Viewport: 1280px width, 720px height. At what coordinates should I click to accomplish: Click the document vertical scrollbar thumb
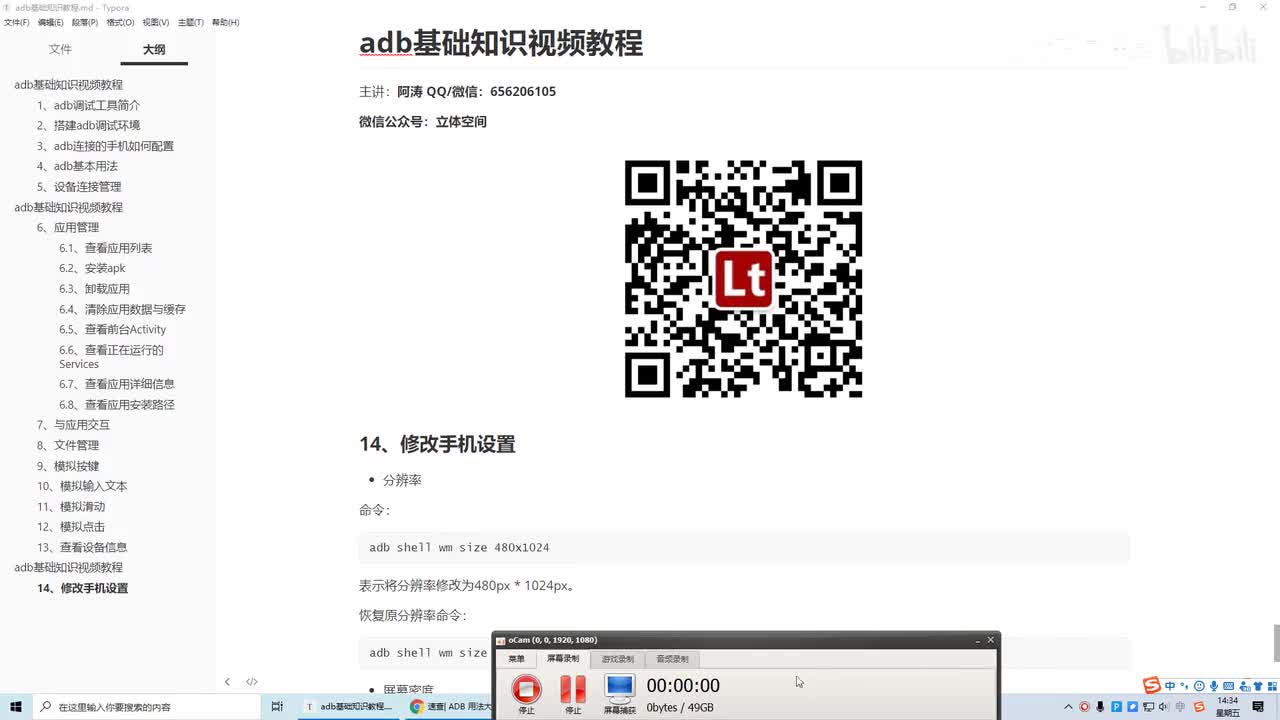coord(1276,642)
